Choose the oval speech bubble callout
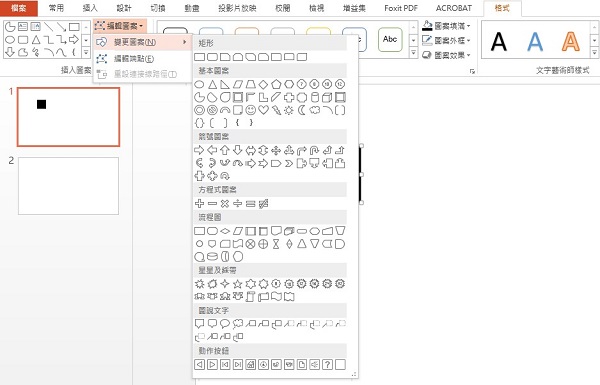The height and width of the screenshot is (385, 600). tap(225, 324)
